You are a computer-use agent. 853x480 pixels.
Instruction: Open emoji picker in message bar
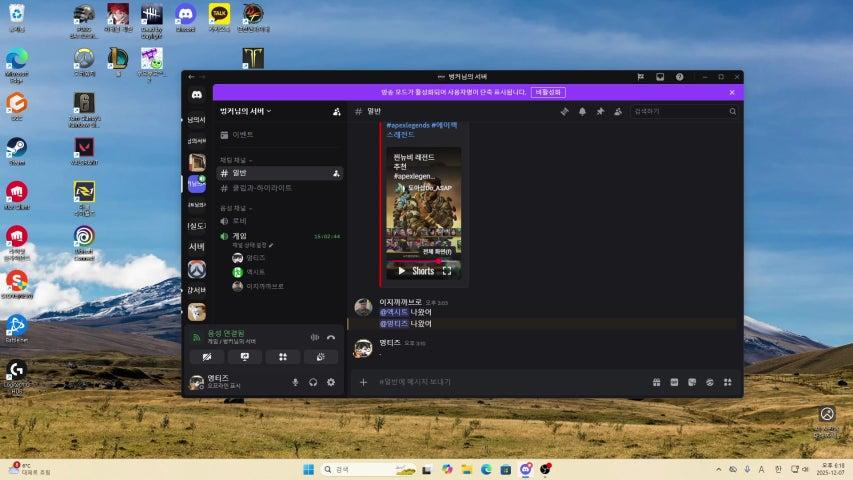pyautogui.click(x=709, y=382)
